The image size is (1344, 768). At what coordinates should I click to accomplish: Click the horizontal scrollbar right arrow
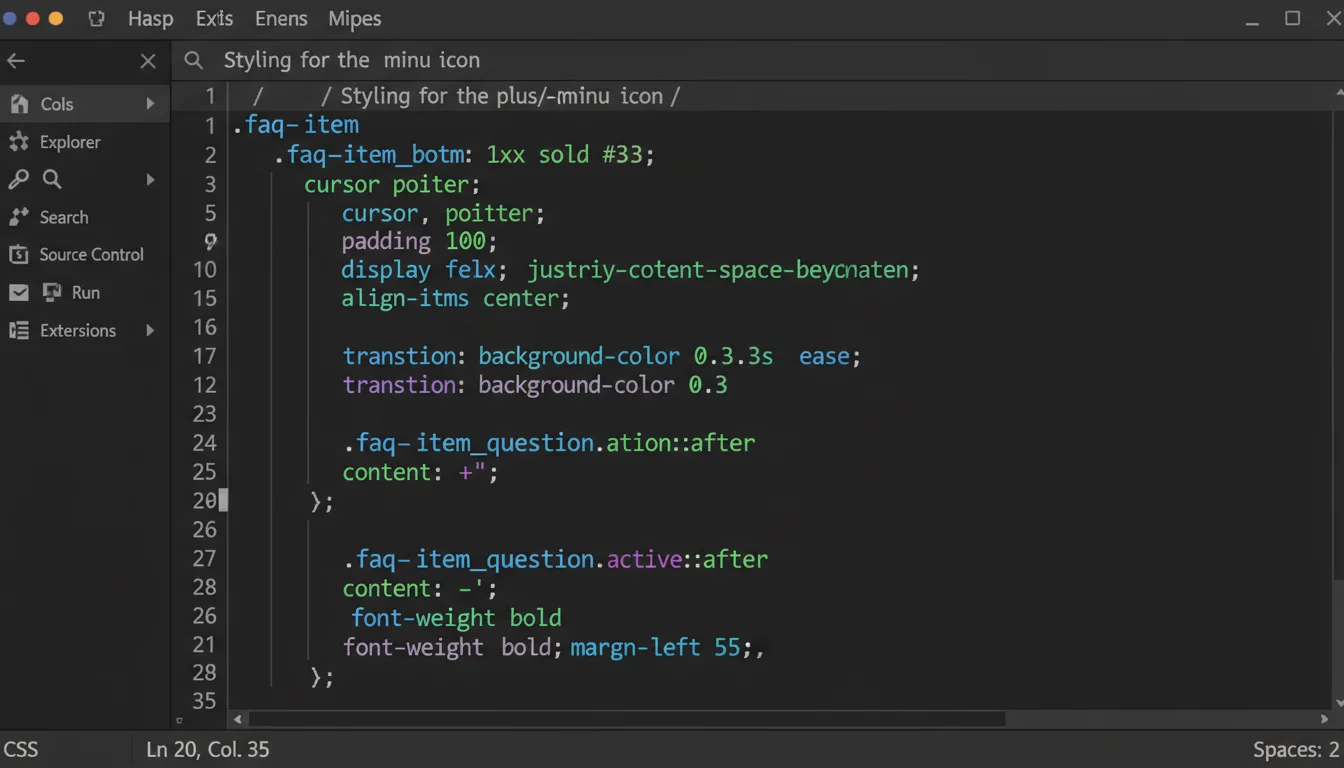[x=1325, y=719]
